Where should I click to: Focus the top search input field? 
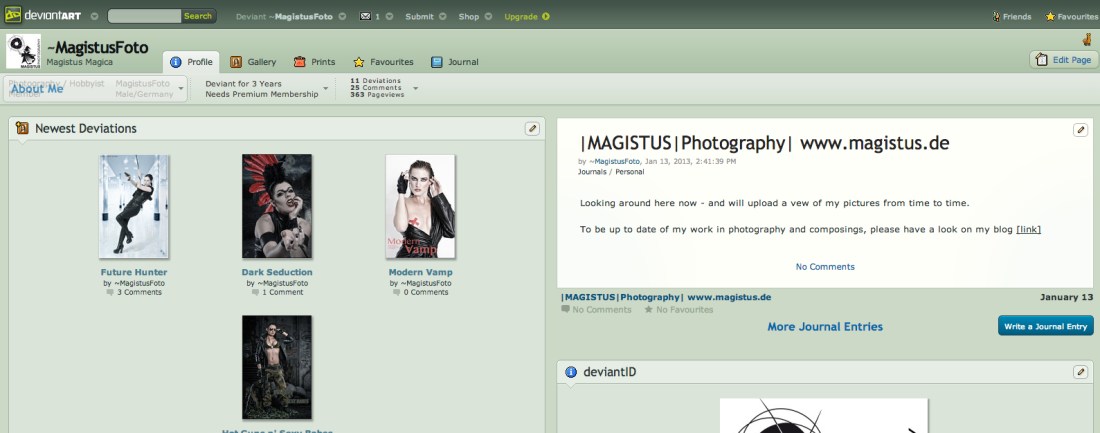(x=144, y=16)
